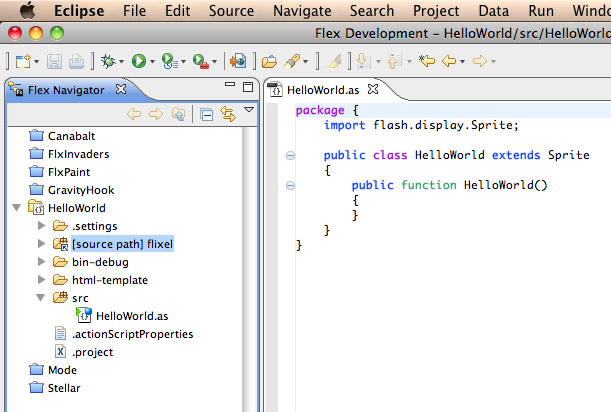Expand the bin-debug folder
611x412 pixels.
[x=41, y=262]
